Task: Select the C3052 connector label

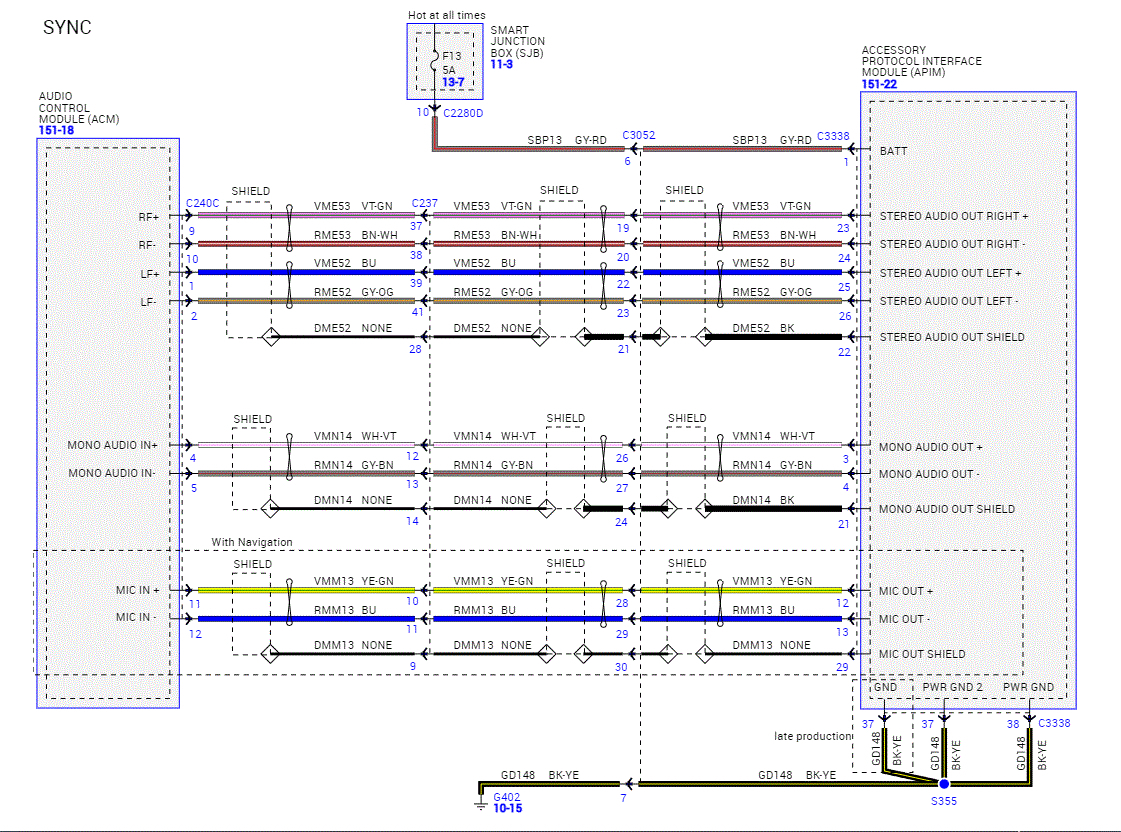Action: point(638,135)
